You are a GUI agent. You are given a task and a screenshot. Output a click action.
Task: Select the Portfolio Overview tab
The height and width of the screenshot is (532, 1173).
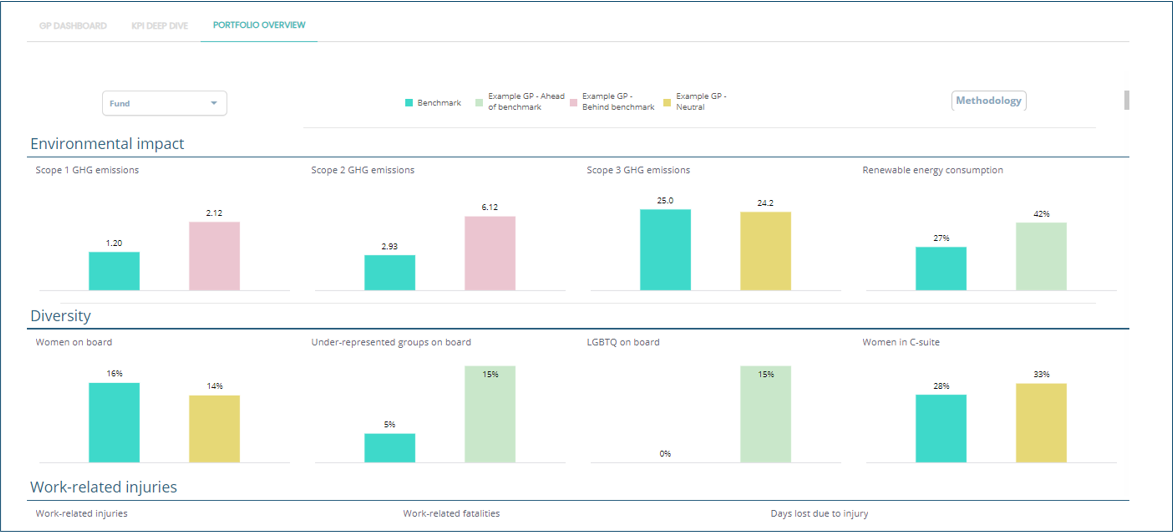point(259,25)
